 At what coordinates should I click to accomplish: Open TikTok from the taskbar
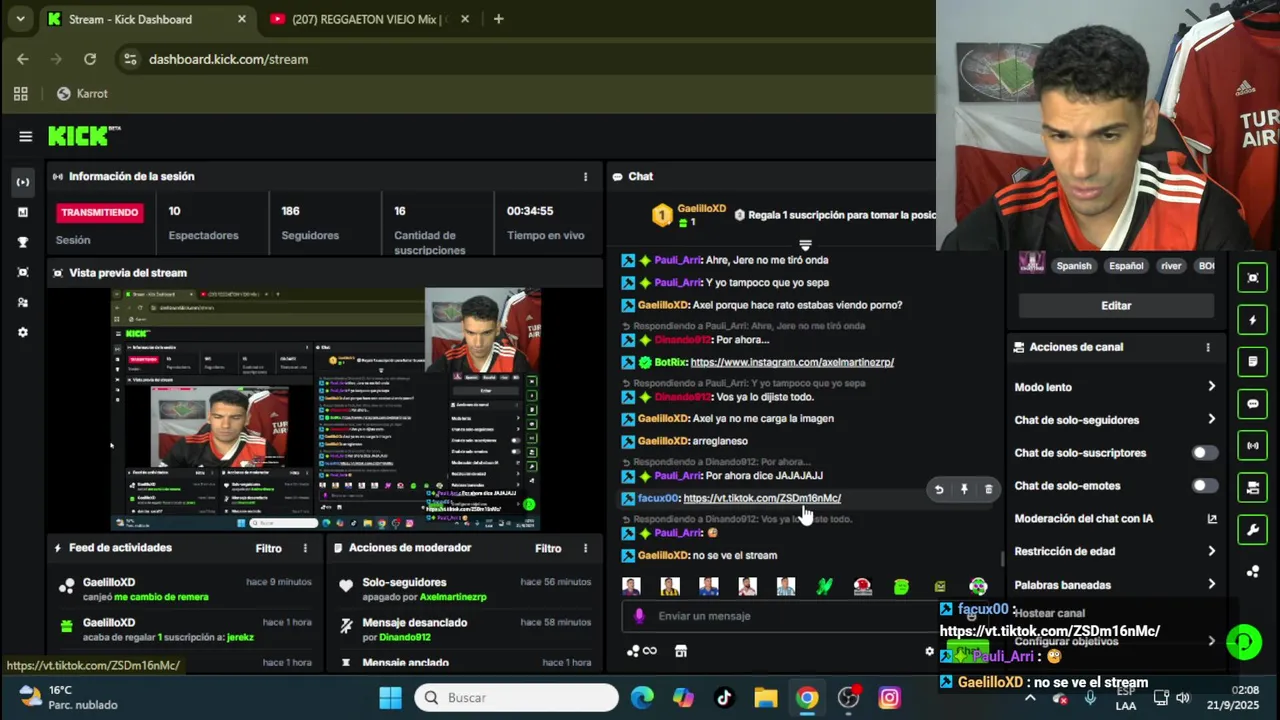pos(724,698)
